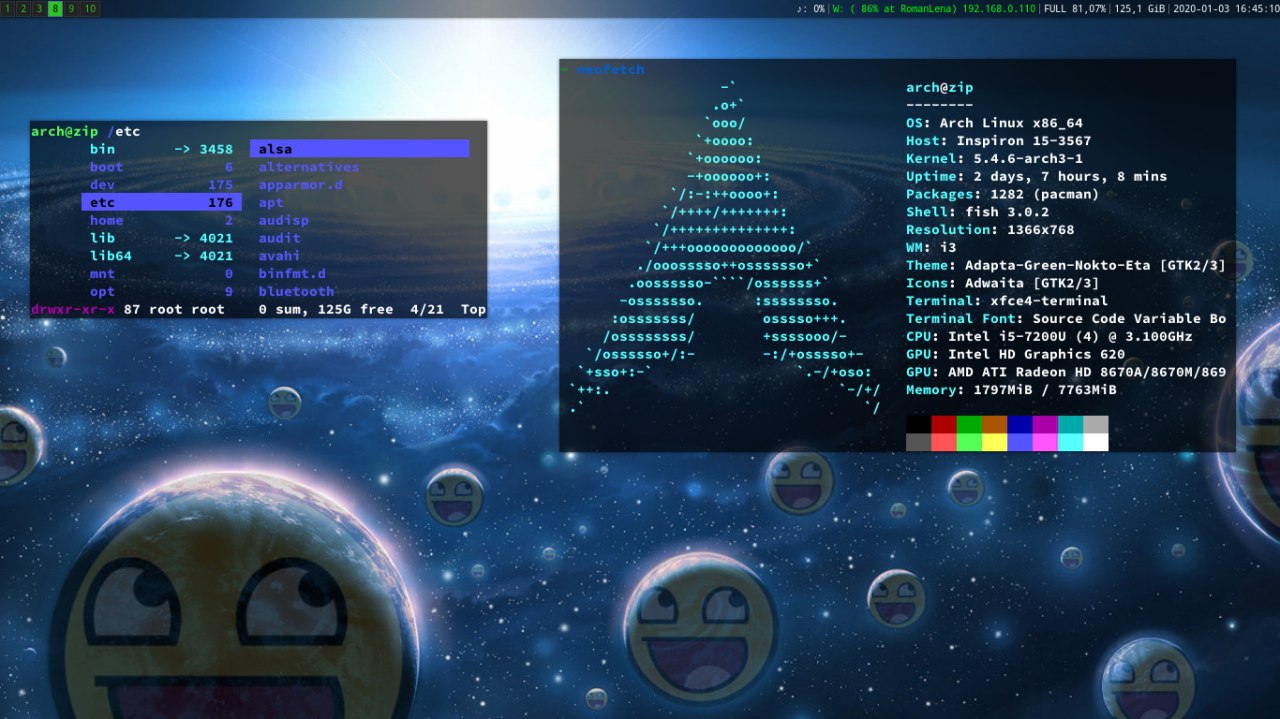Select the highlighted etc directory row
1280x719 pixels.
161,202
